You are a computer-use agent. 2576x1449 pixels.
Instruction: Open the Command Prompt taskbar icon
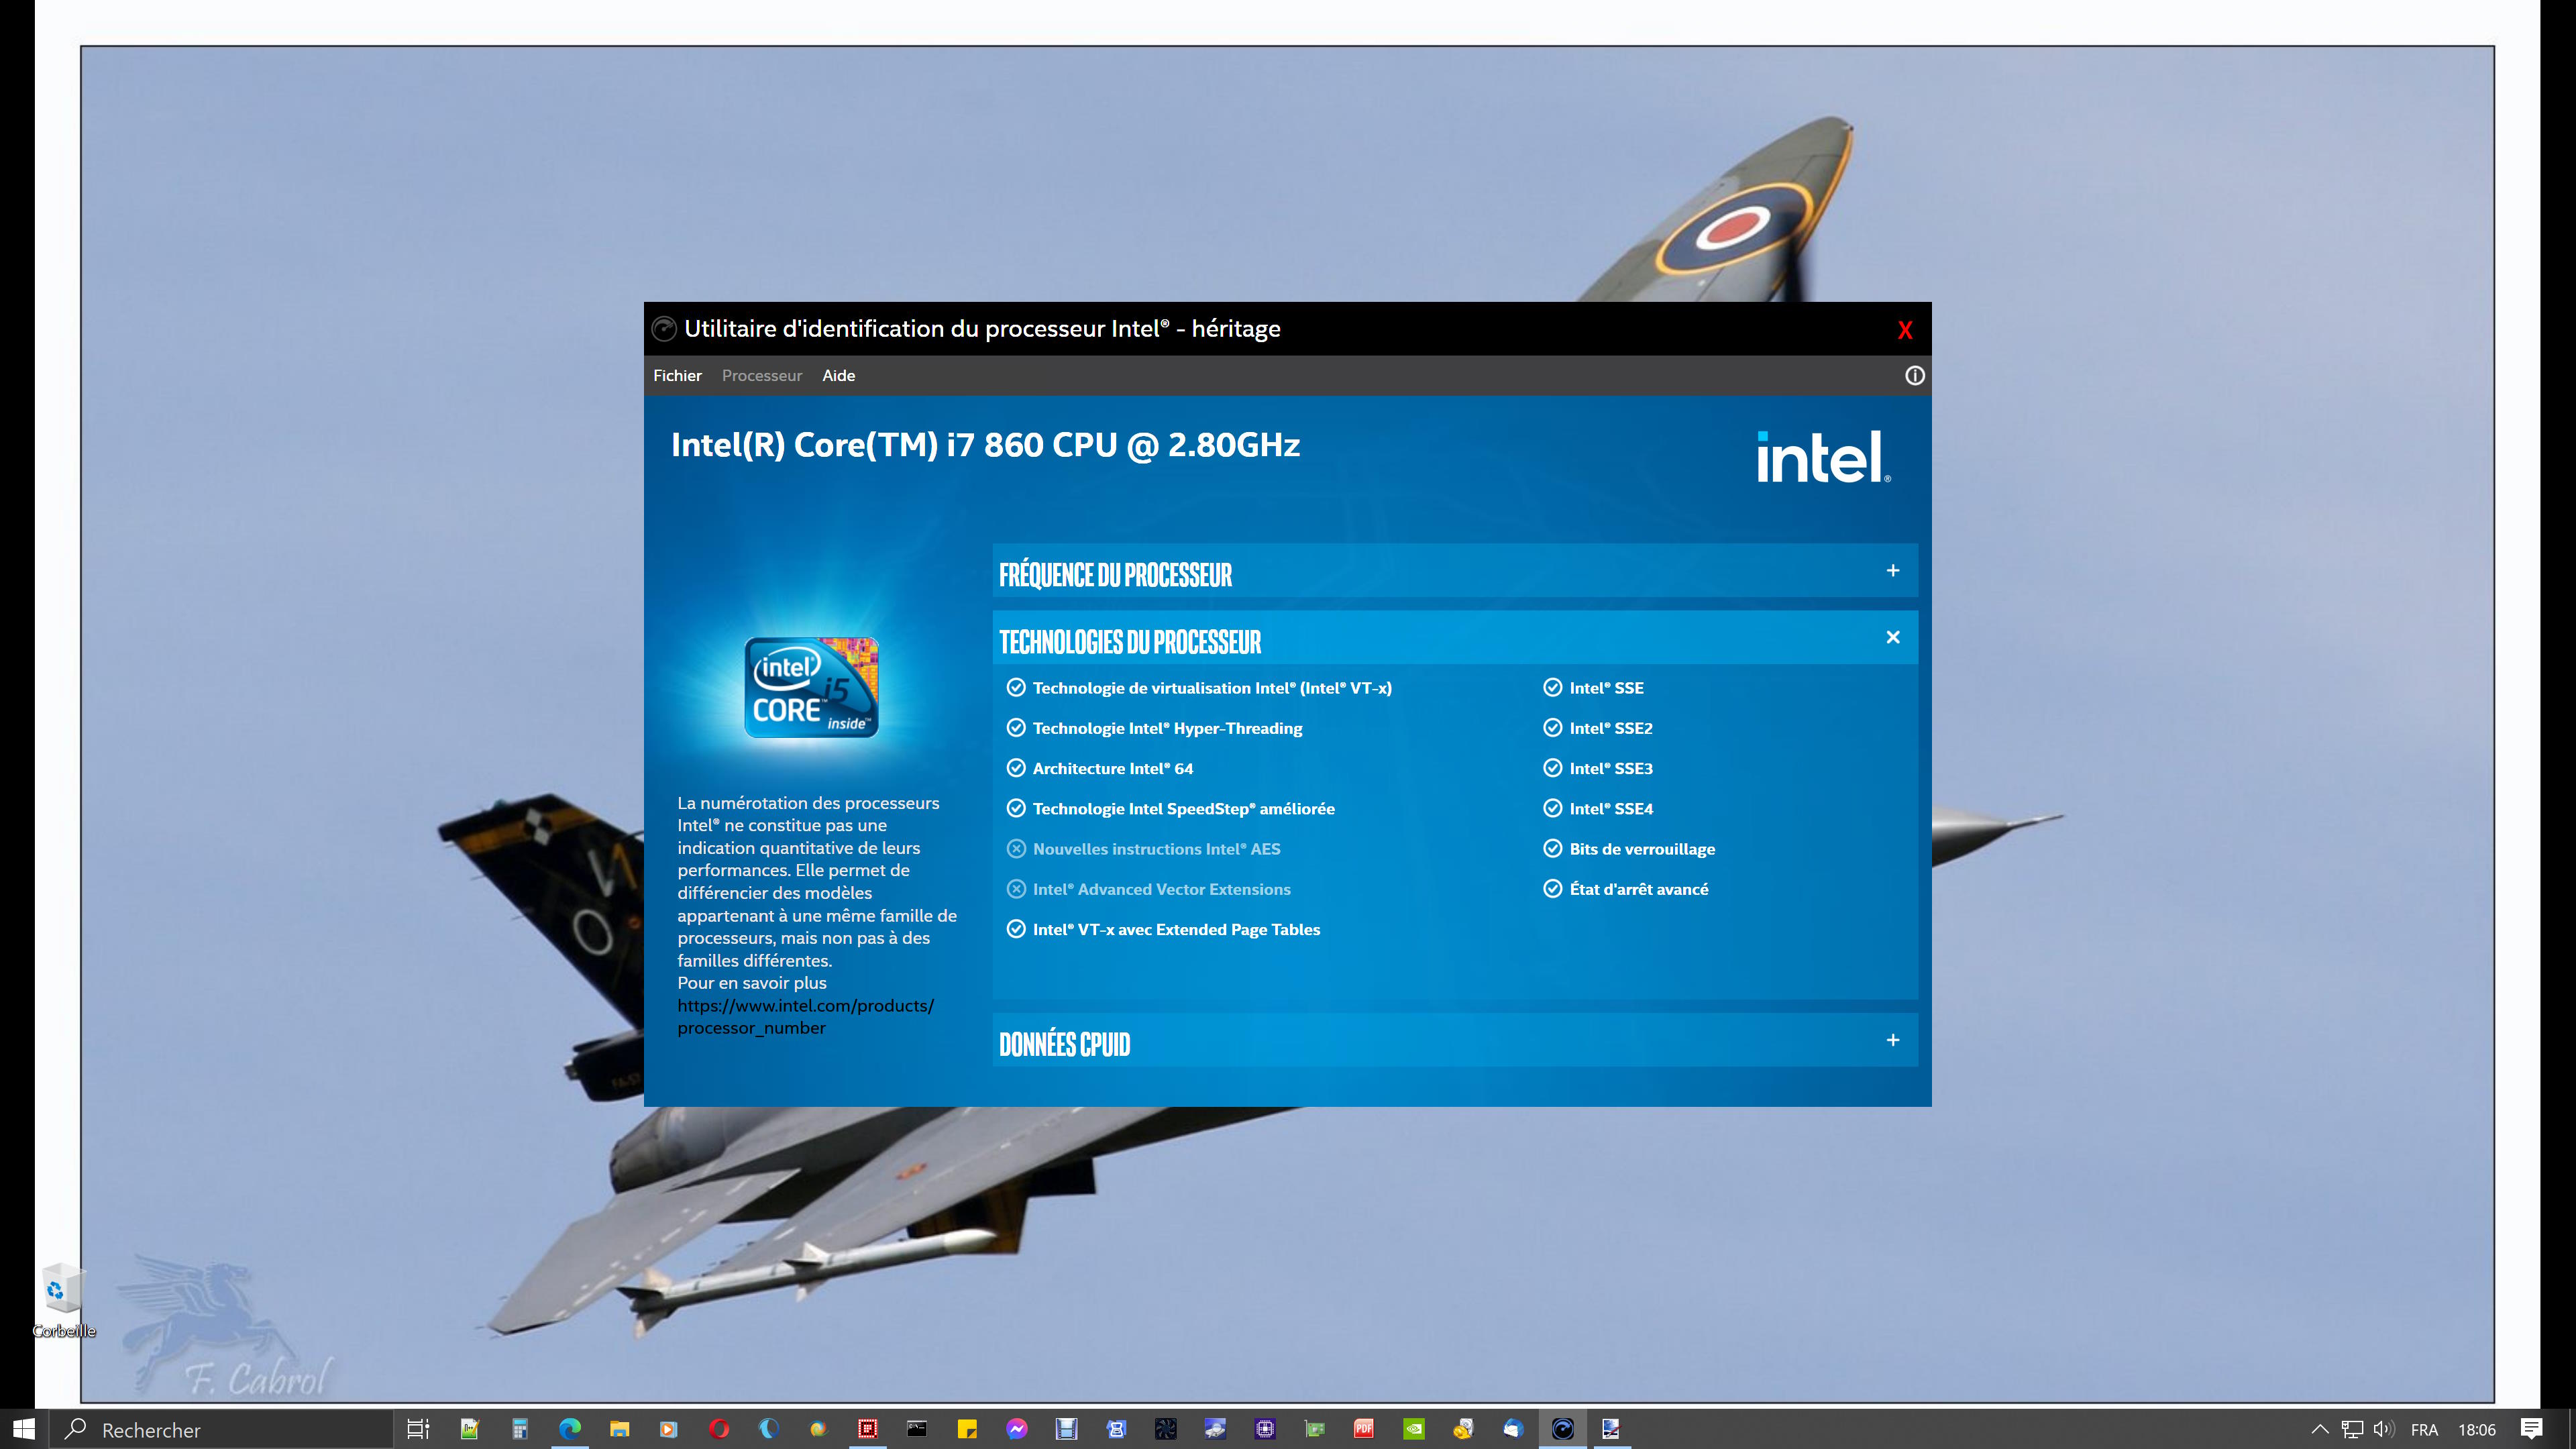click(x=917, y=1429)
